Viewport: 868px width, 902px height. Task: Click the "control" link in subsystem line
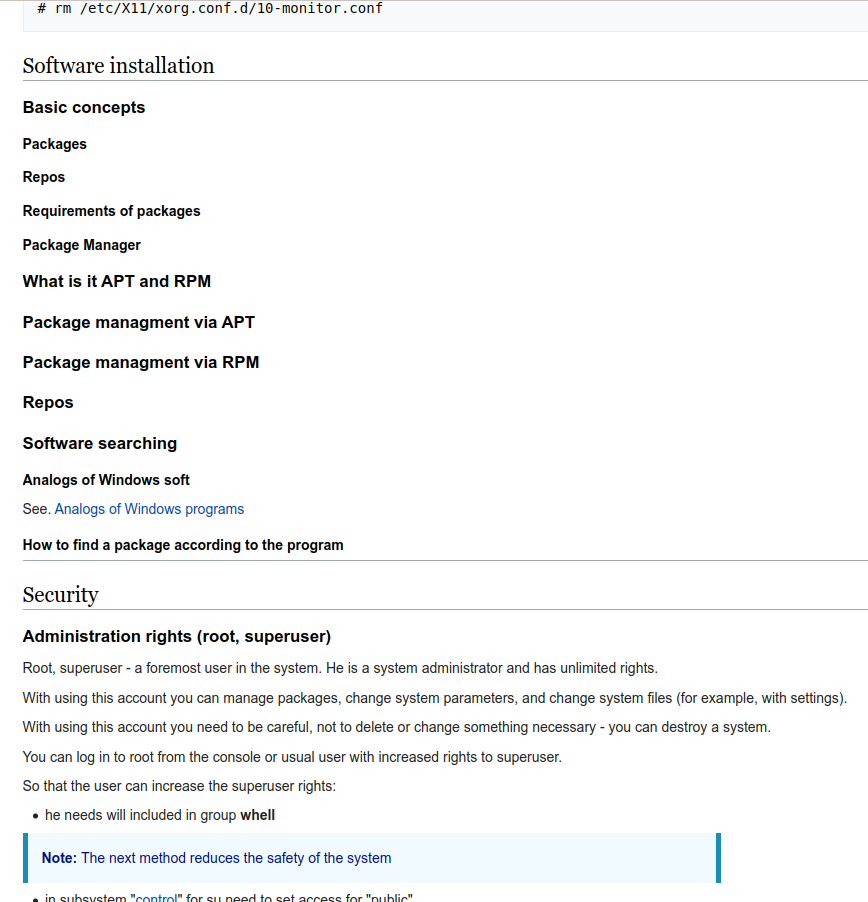point(155,897)
